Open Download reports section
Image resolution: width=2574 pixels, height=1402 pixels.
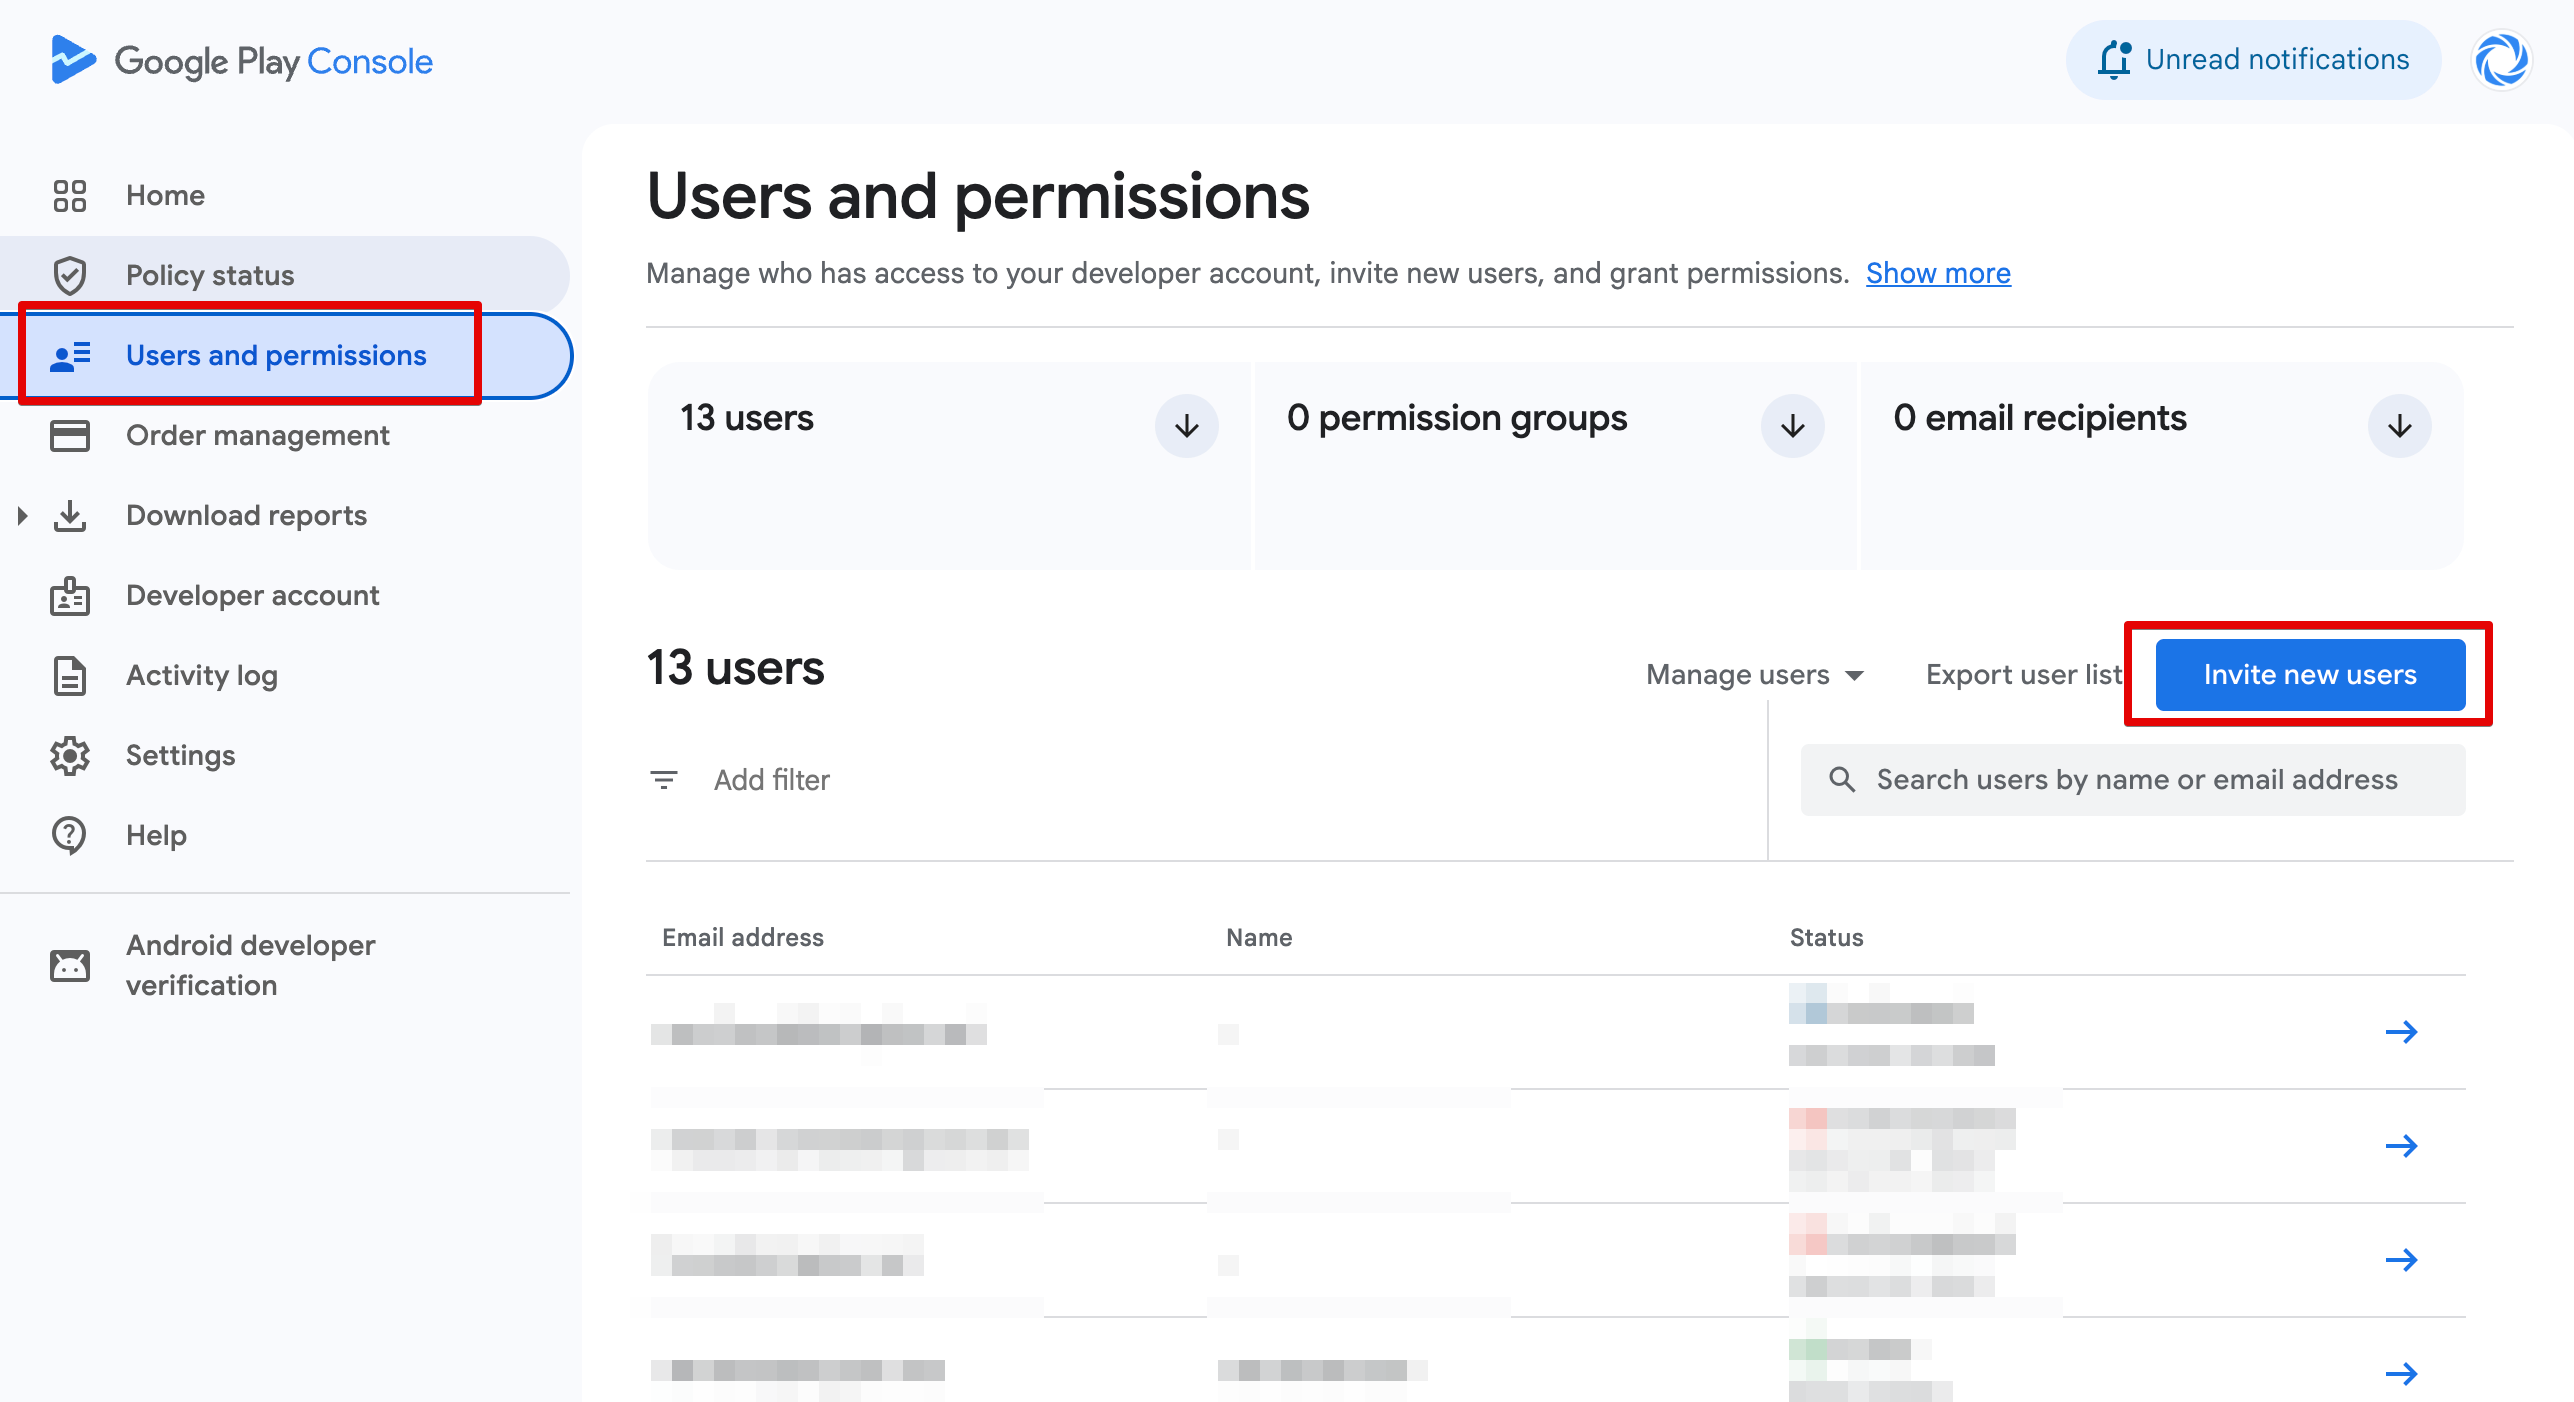coord(246,516)
